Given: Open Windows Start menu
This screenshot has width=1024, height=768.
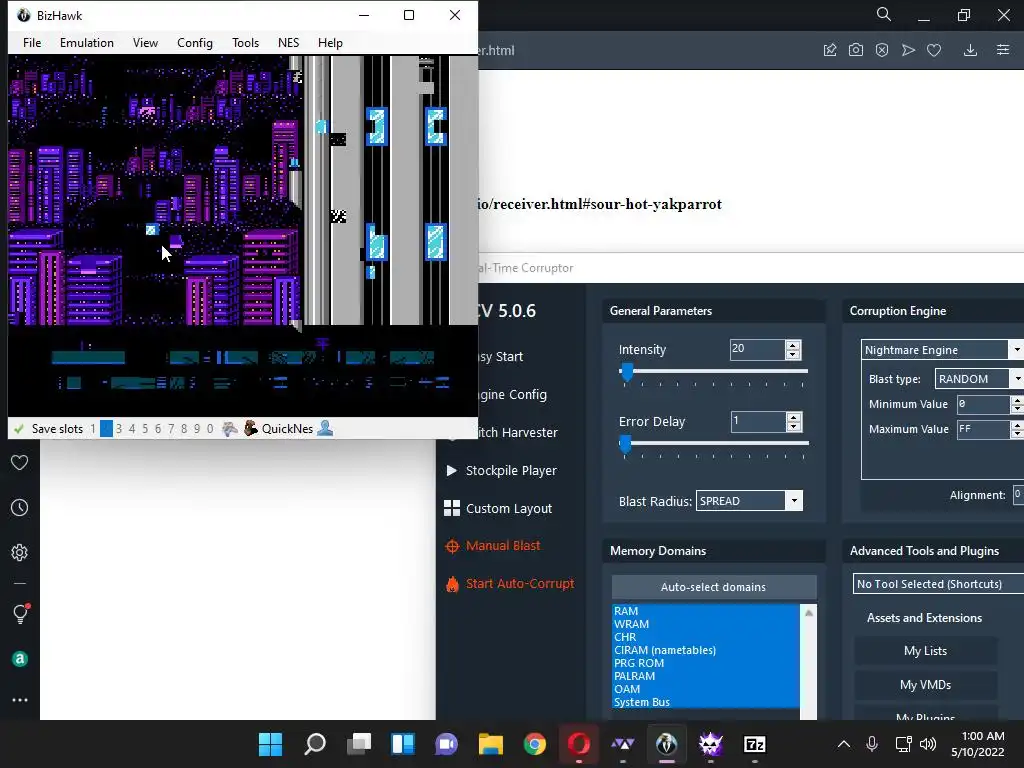Looking at the screenshot, I should click(x=270, y=744).
